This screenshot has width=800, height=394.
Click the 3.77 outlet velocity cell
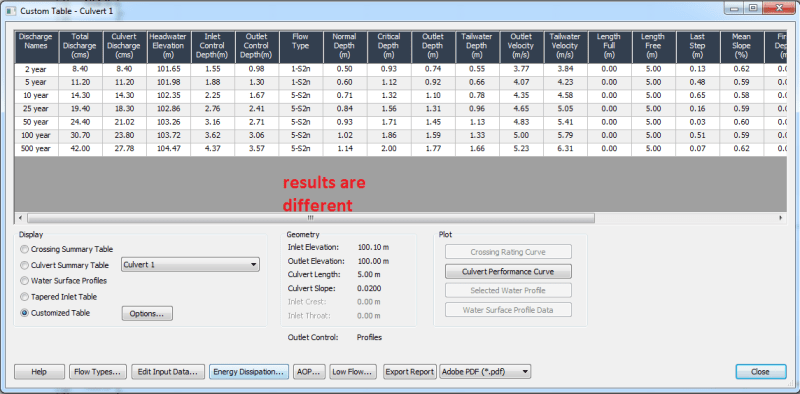coord(521,69)
